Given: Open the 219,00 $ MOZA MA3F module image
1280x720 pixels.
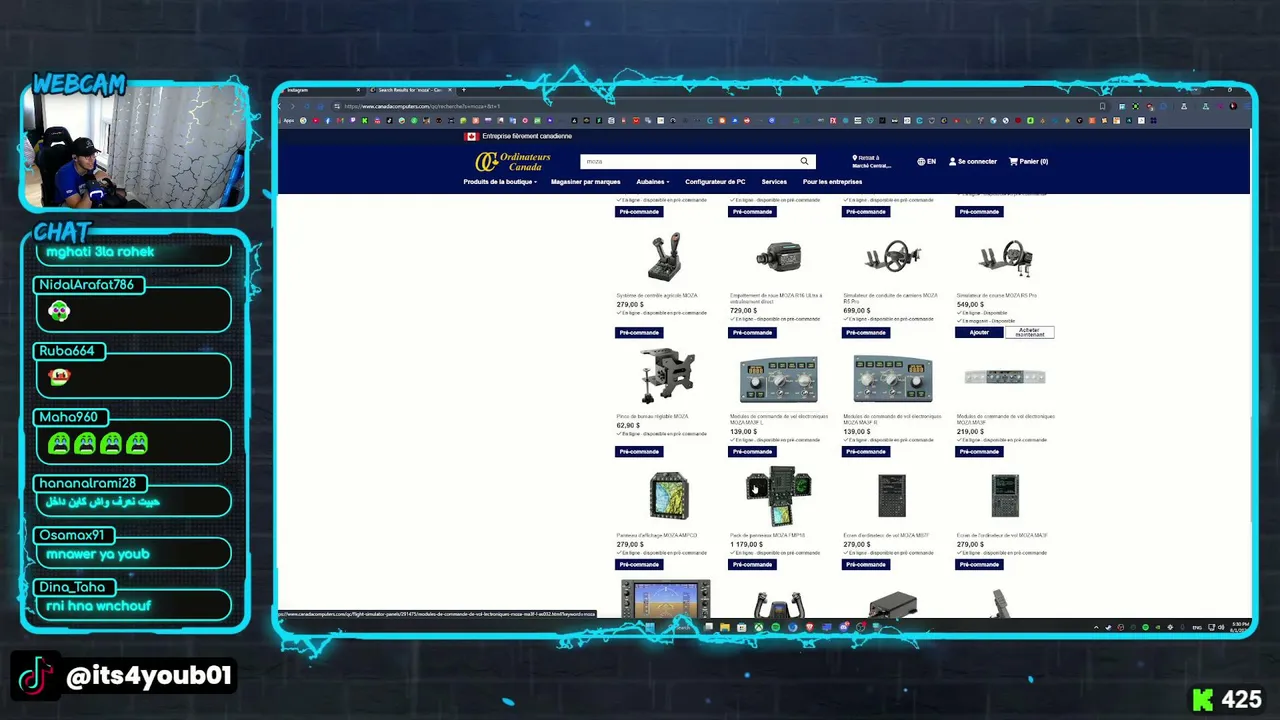Looking at the screenshot, I should pyautogui.click(x=1005, y=377).
